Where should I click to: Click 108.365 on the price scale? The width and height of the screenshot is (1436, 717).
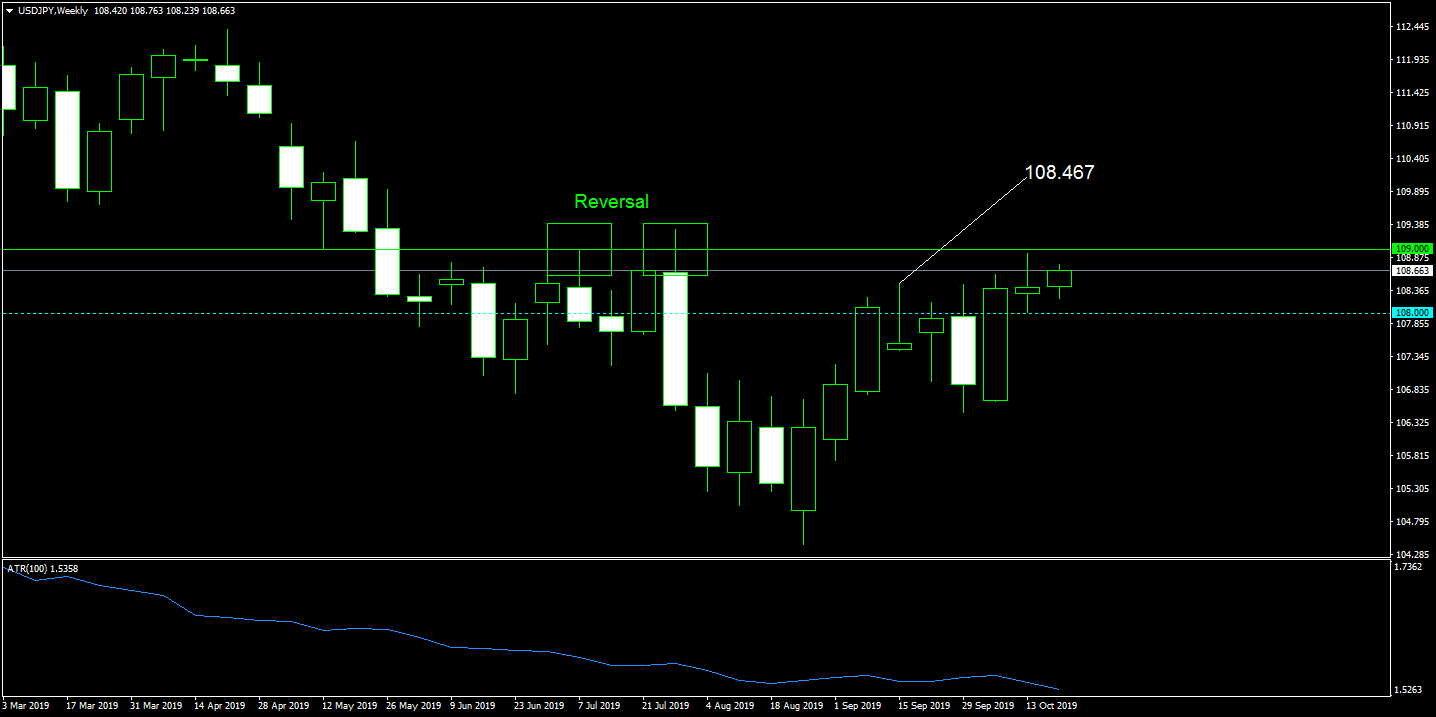(1411, 291)
